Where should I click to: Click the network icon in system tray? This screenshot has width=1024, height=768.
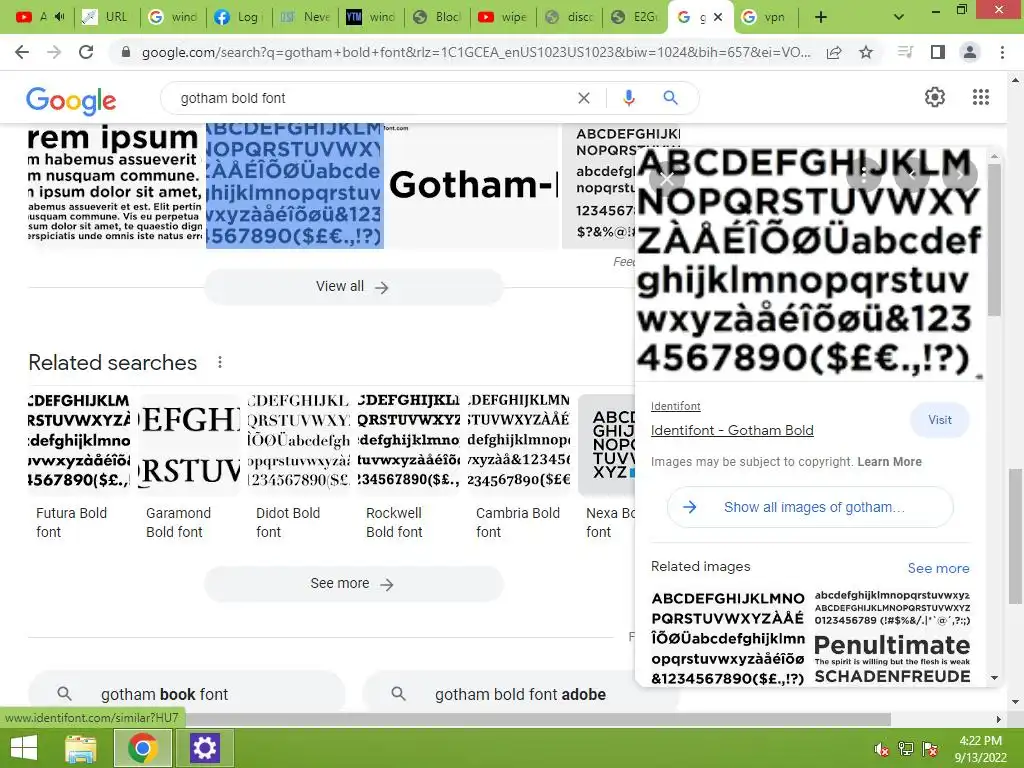905,748
